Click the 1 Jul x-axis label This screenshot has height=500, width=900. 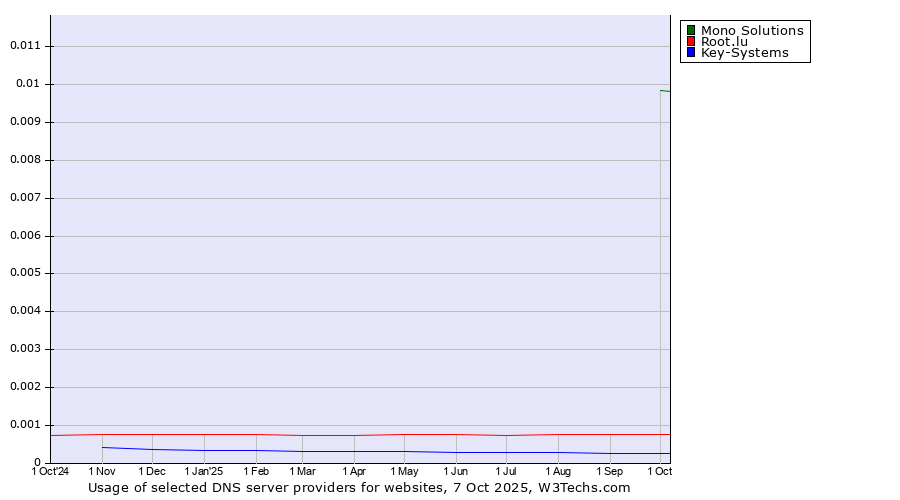point(506,471)
